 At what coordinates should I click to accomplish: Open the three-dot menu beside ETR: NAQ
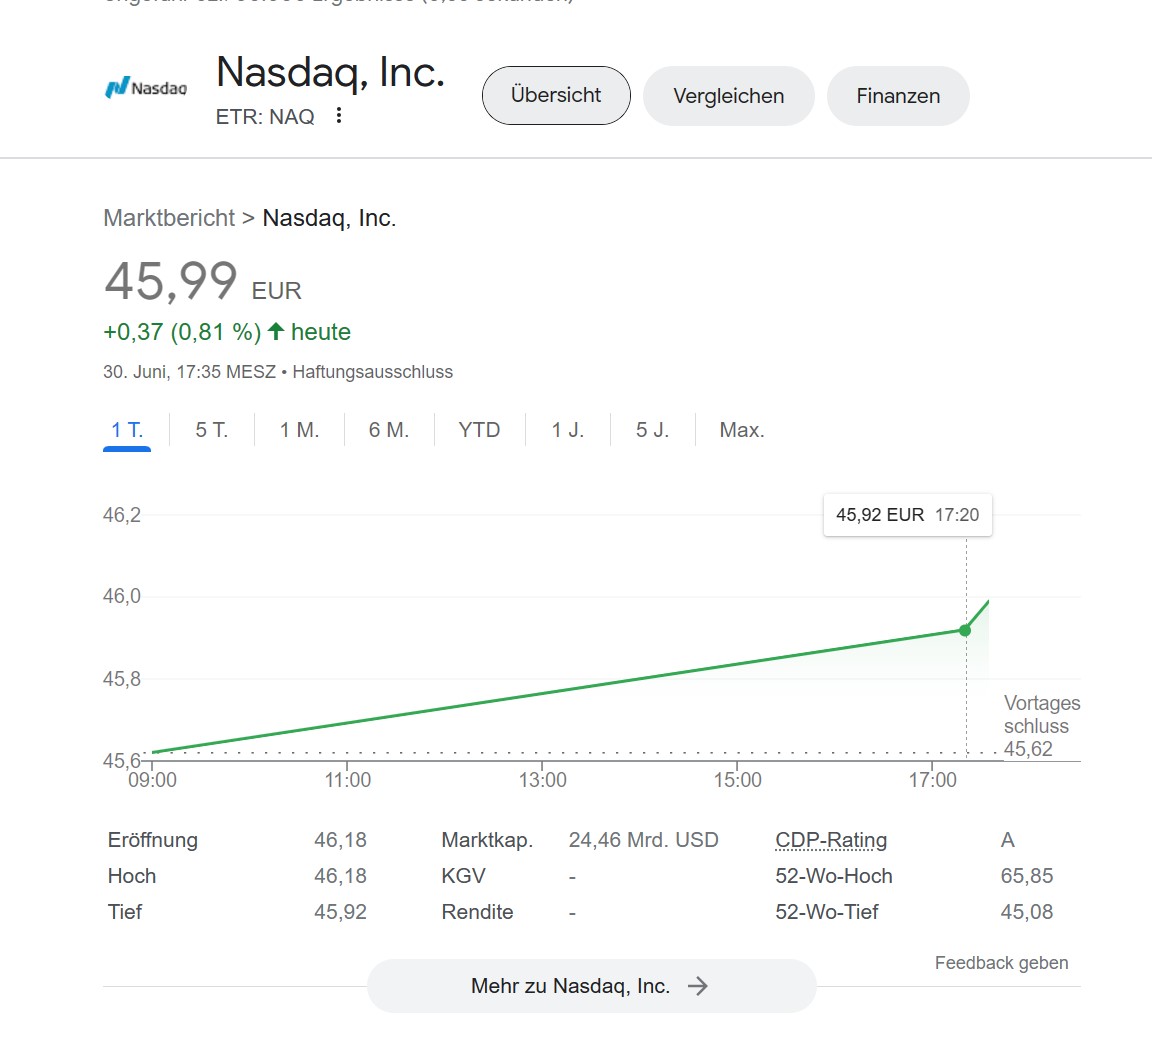coord(339,115)
